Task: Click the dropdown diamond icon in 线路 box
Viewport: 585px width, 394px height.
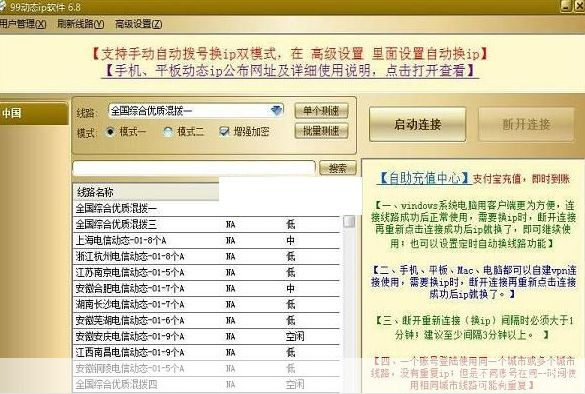Action: 276,110
